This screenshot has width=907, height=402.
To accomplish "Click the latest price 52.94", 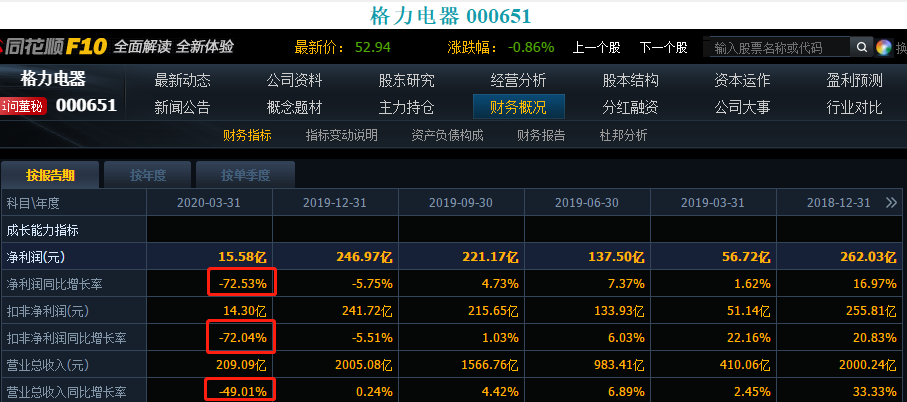I will click(x=373, y=47).
